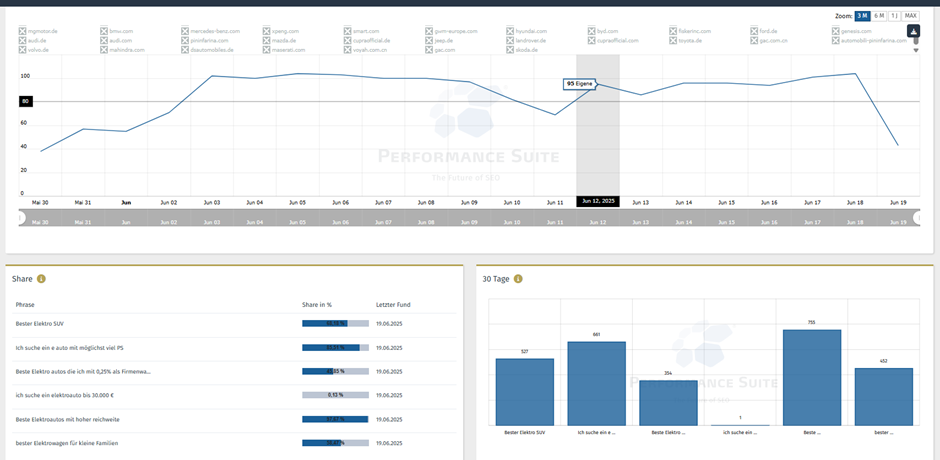
Task: Click the legend scrollbar thumb under download icon
Action: tap(916, 41)
